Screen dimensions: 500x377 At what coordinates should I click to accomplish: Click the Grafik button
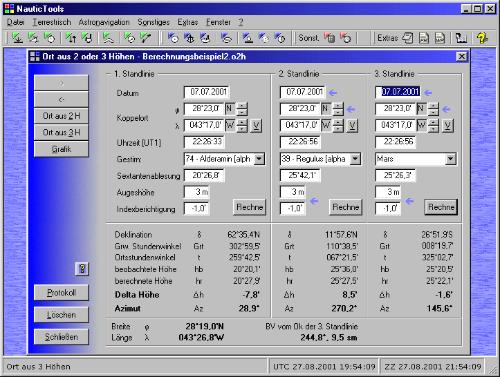pyautogui.click(x=61, y=149)
